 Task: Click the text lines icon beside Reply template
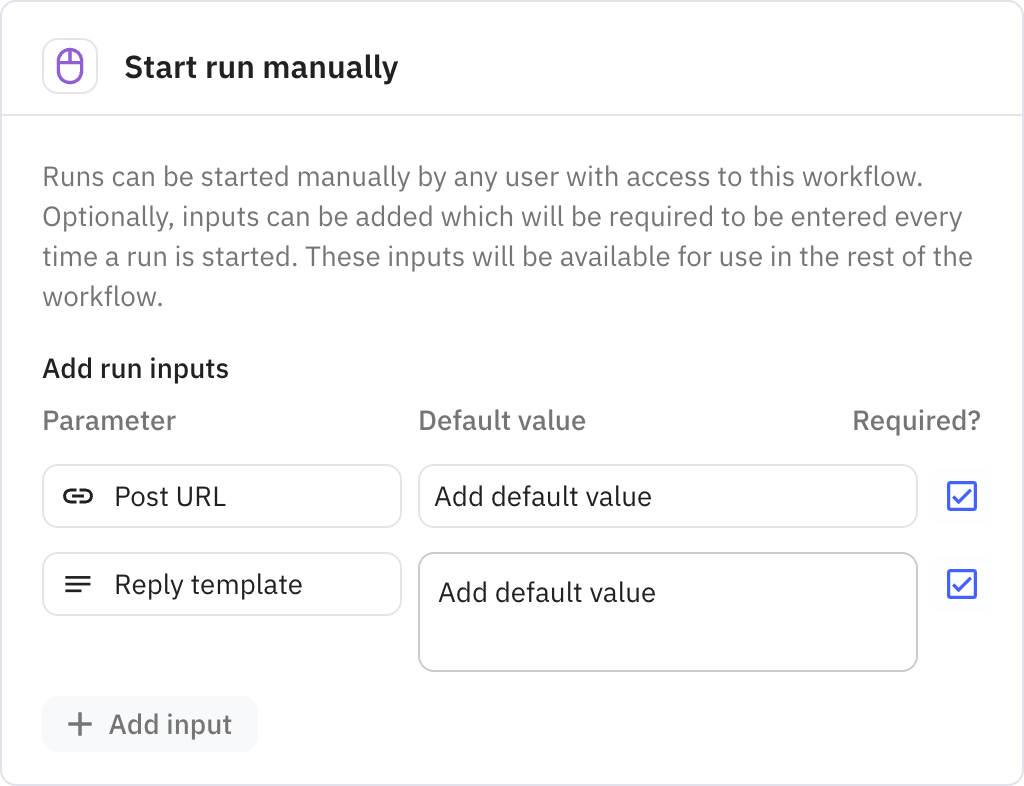coord(78,584)
